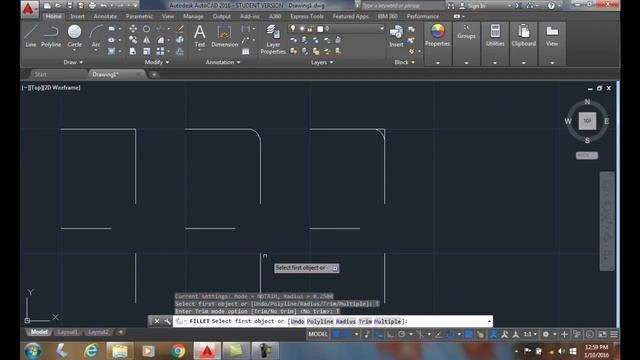Select the Scale tool in Modify panel
Viewport: 640px width, 360px height.
pos(147,51)
